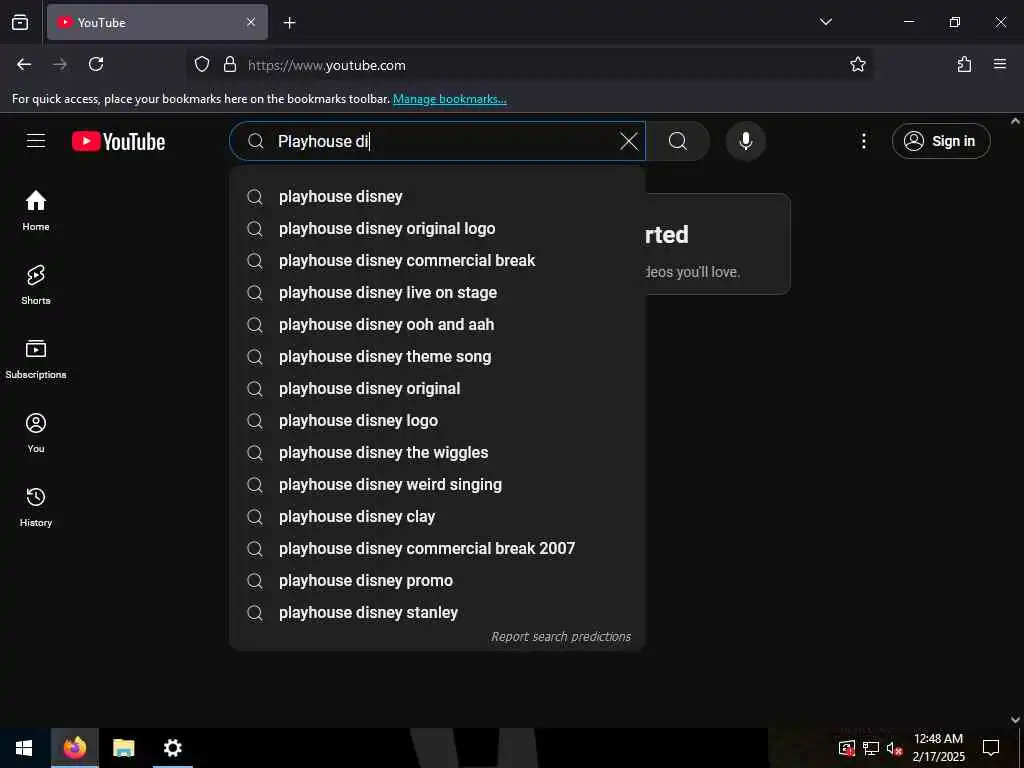Screen dimensions: 1024x768
Task: Select suggestion 'playhouse disney promo'
Action: [x=438, y=581]
